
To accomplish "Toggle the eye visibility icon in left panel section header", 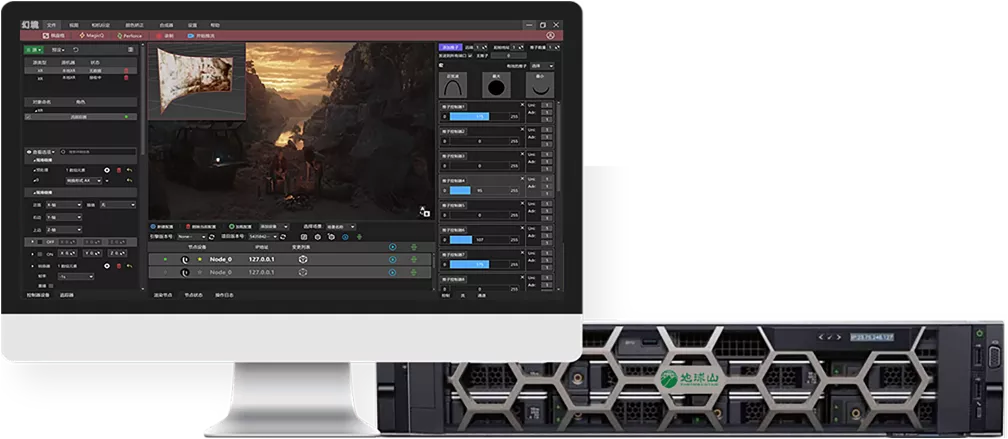I will coord(29,152).
